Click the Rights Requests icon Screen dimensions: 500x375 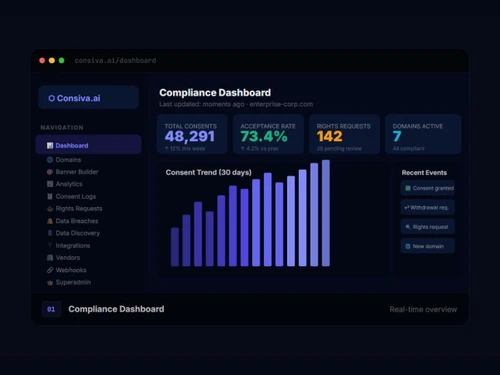pyautogui.click(x=50, y=209)
